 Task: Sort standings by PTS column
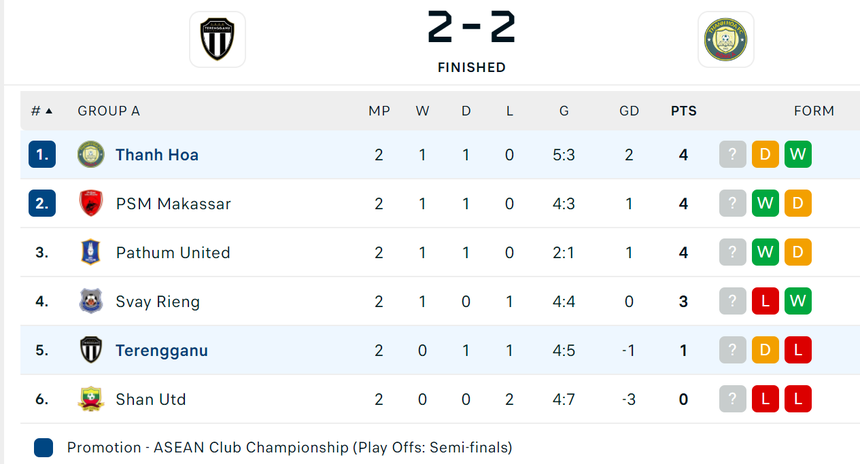coord(684,111)
